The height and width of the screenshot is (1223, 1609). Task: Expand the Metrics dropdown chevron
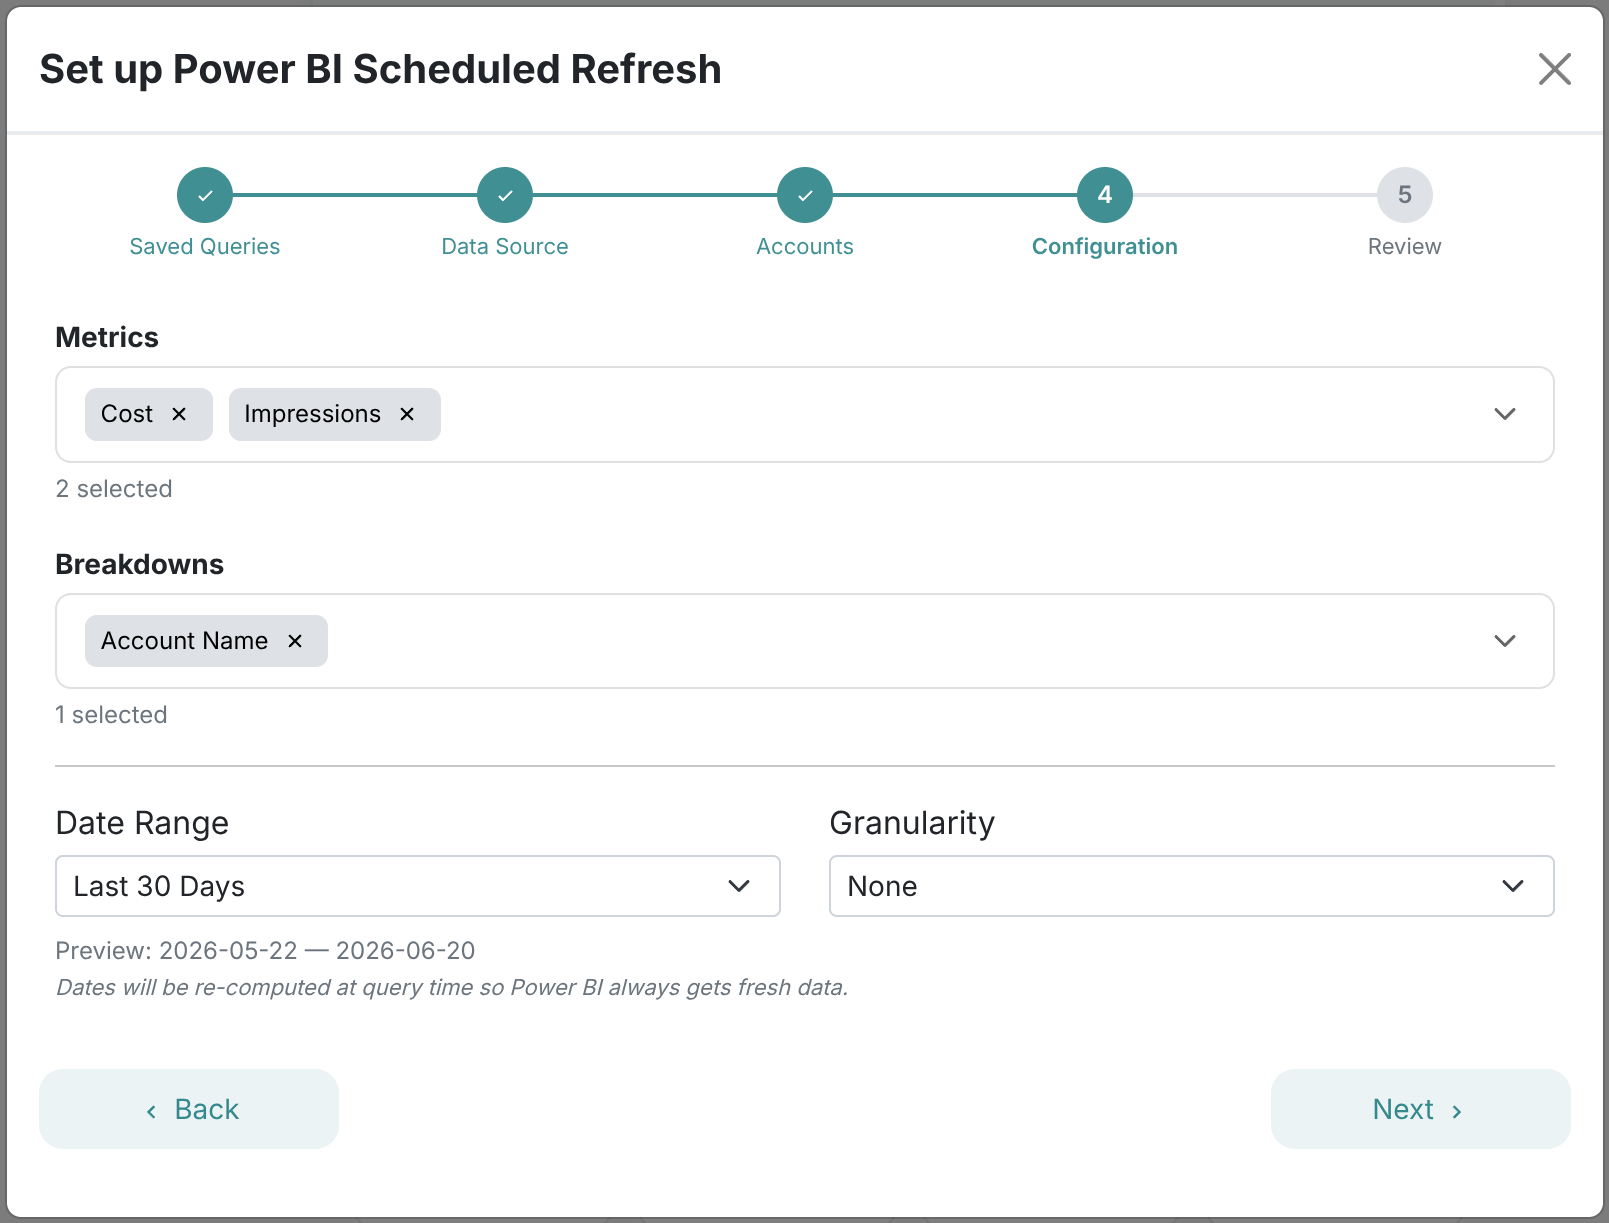tap(1505, 414)
